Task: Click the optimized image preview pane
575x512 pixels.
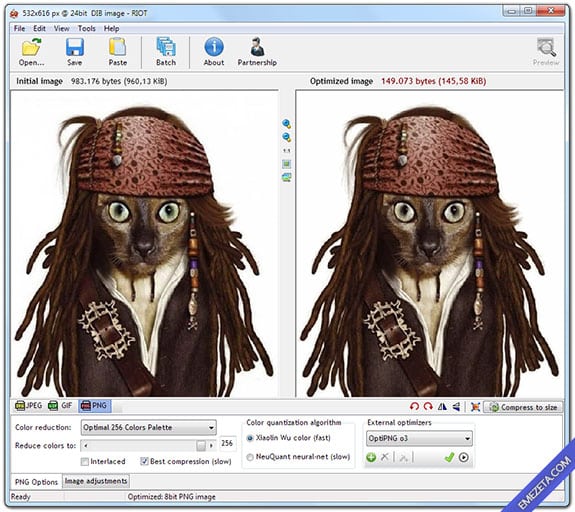Action: point(430,244)
